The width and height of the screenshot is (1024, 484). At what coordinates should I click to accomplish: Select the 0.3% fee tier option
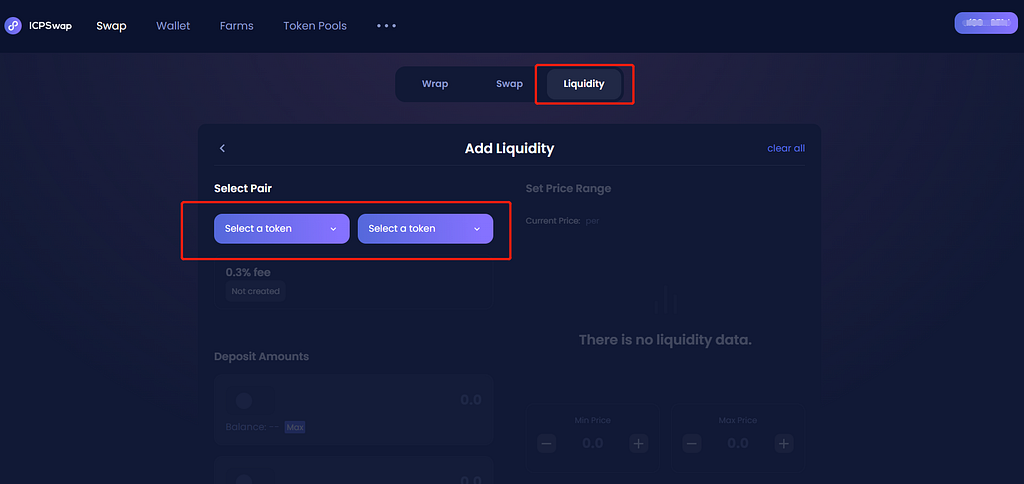[353, 282]
